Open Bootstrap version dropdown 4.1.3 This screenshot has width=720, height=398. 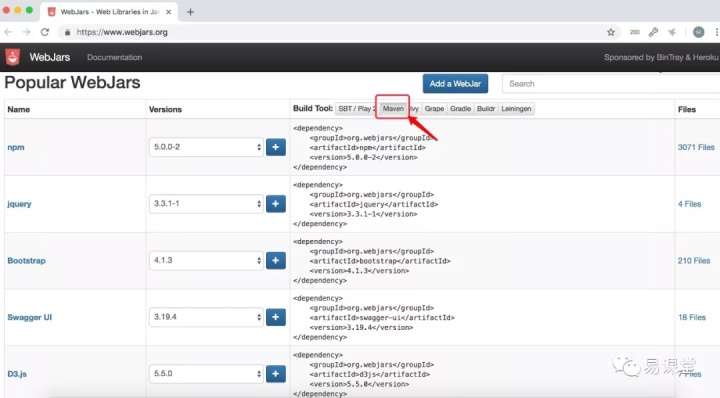click(206, 260)
